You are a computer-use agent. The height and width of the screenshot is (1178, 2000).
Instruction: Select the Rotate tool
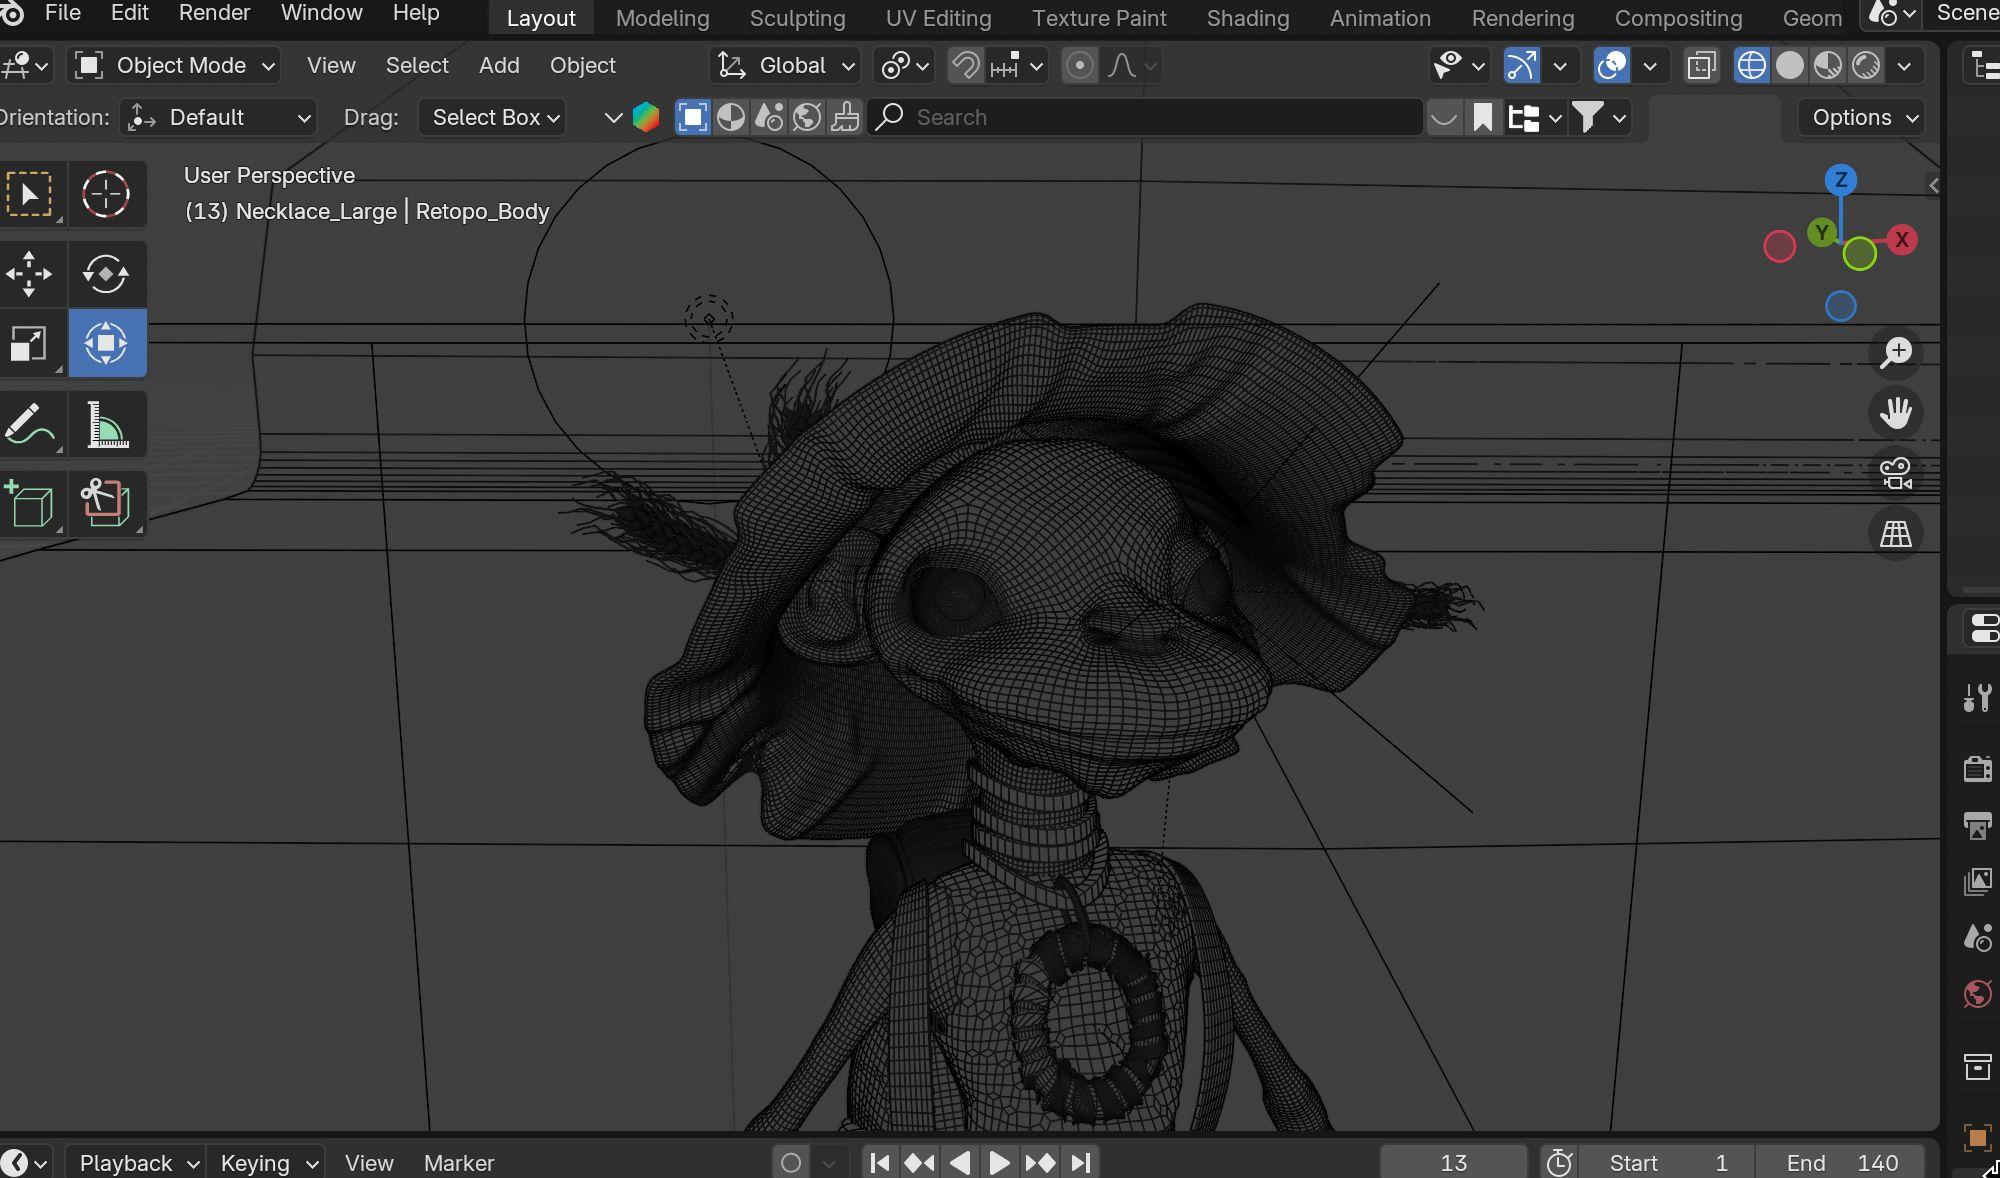click(106, 273)
